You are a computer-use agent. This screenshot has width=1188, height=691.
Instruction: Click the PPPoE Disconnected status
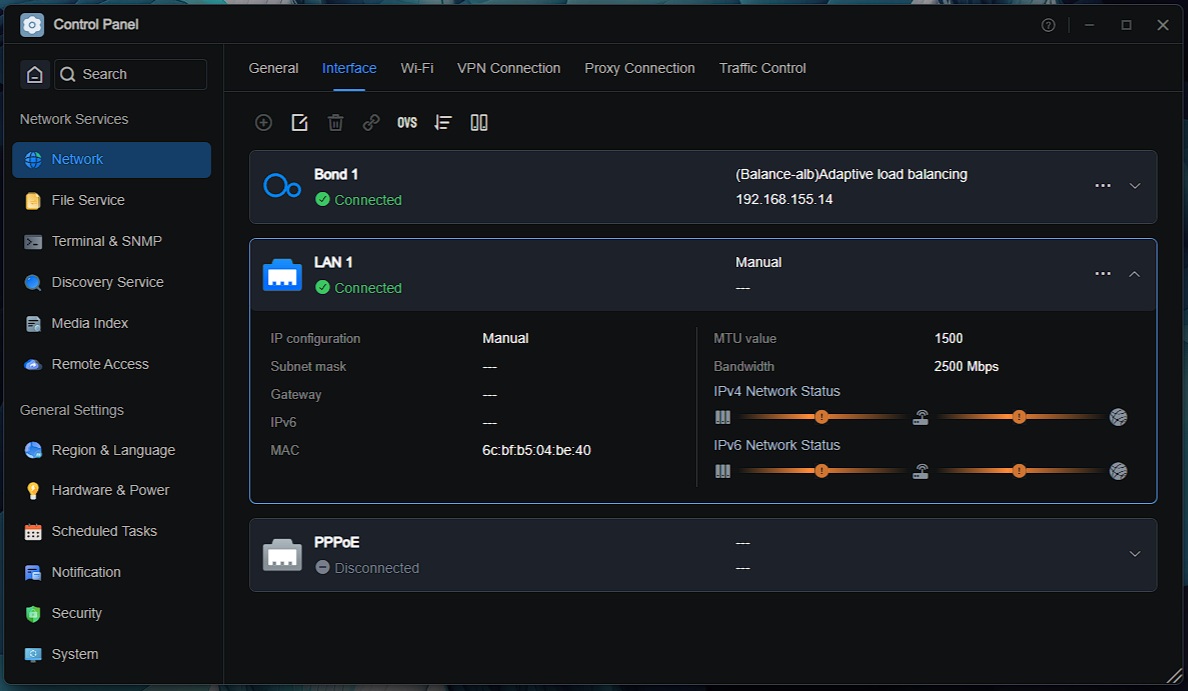click(367, 568)
